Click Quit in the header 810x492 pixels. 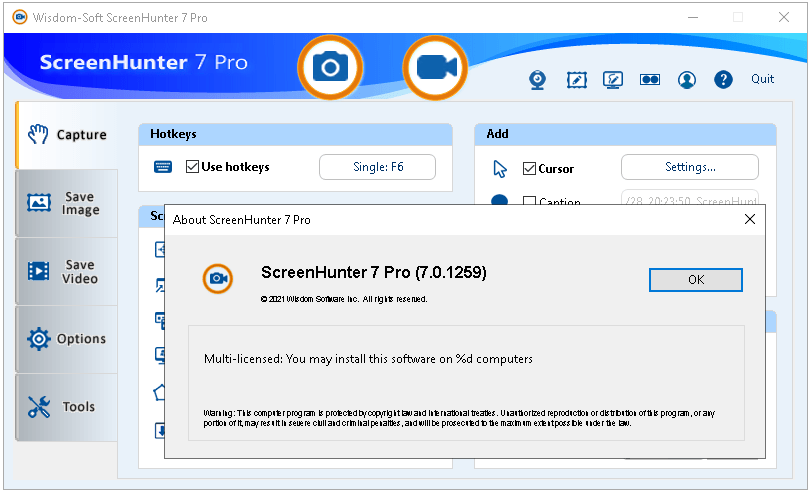[x=762, y=79]
